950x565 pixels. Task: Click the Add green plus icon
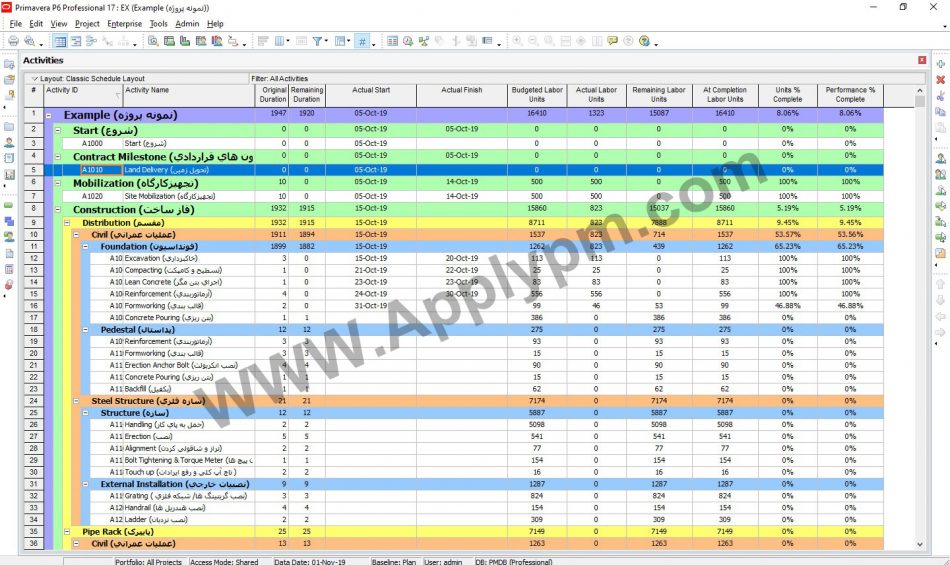940,64
